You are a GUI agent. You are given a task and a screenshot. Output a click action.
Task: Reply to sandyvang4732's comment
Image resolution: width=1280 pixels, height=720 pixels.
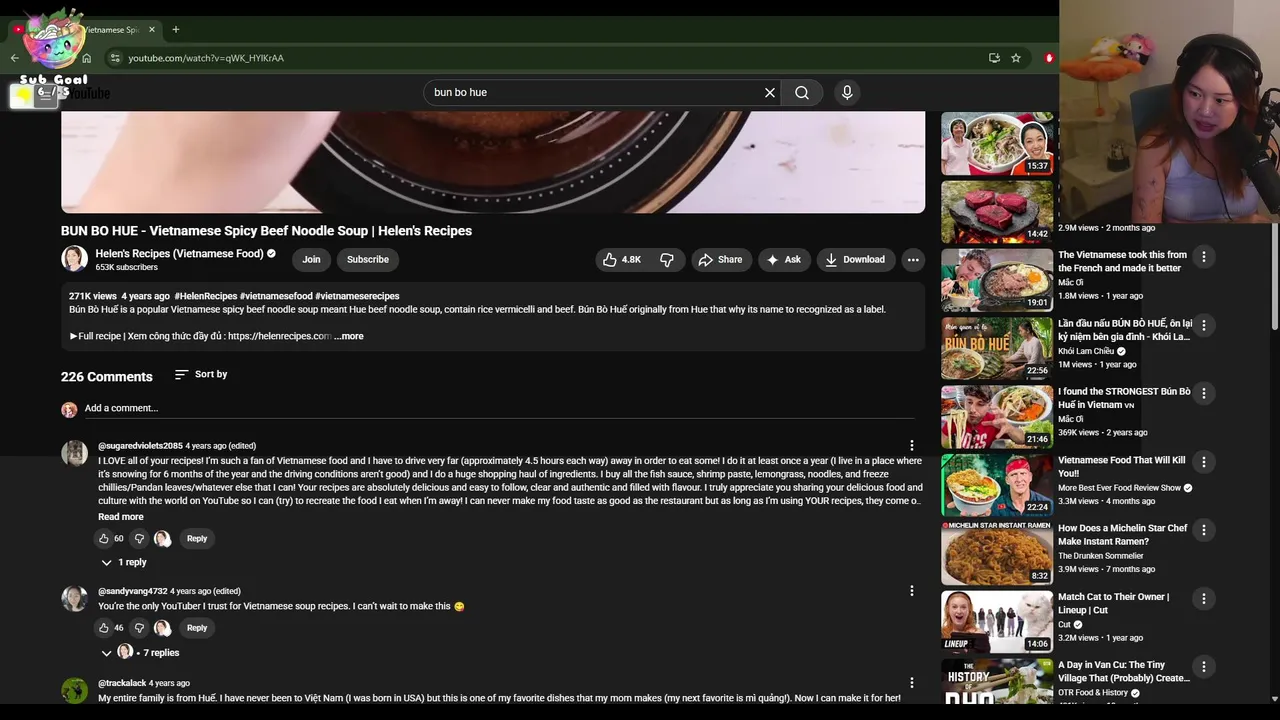(x=197, y=628)
